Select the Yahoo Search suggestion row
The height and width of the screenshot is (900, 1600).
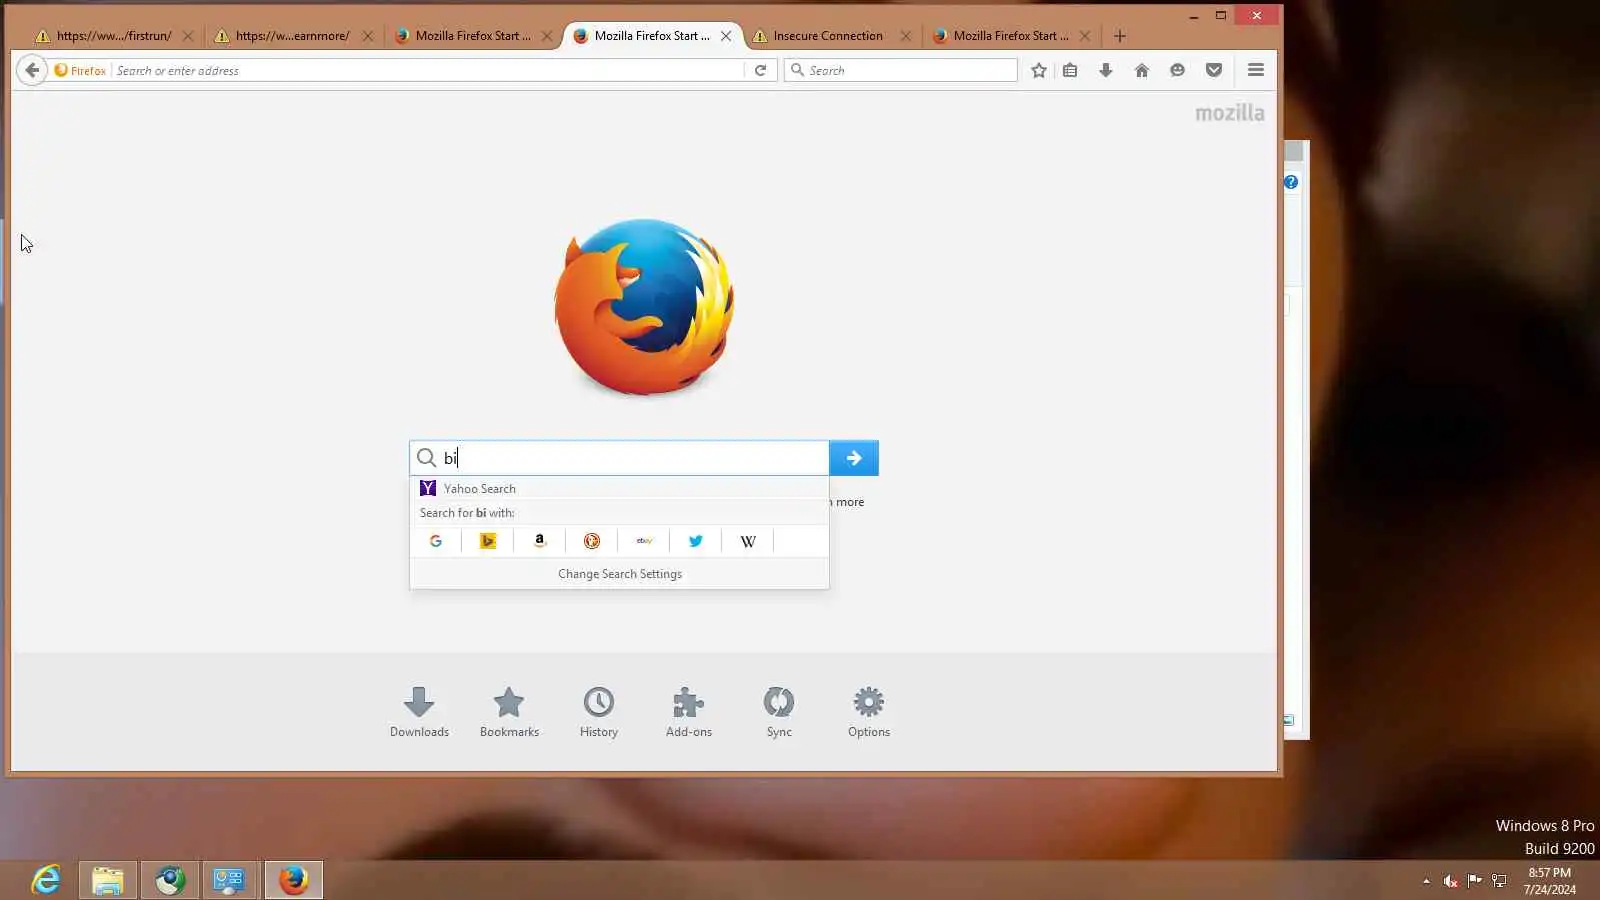point(619,488)
